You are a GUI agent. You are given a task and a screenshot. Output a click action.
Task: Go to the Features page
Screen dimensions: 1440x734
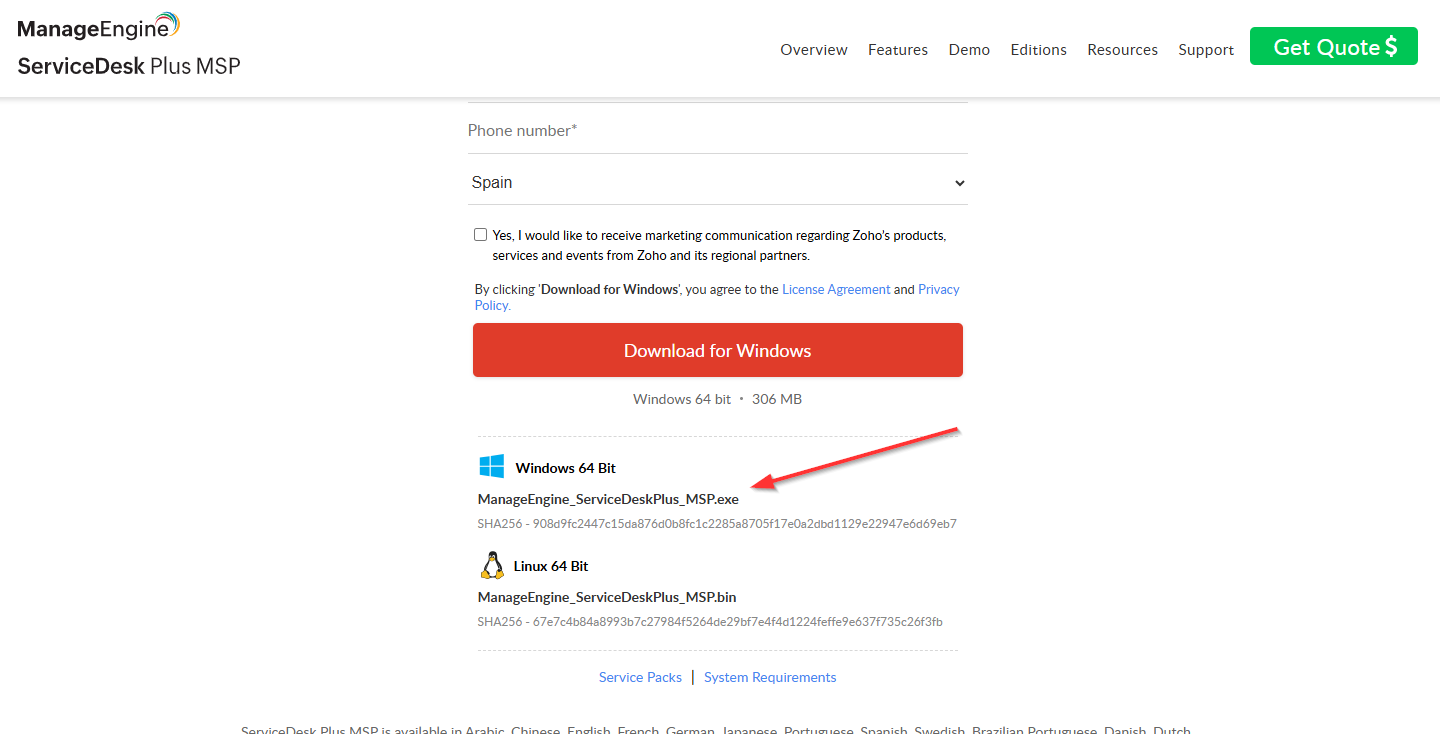pyautogui.click(x=897, y=50)
